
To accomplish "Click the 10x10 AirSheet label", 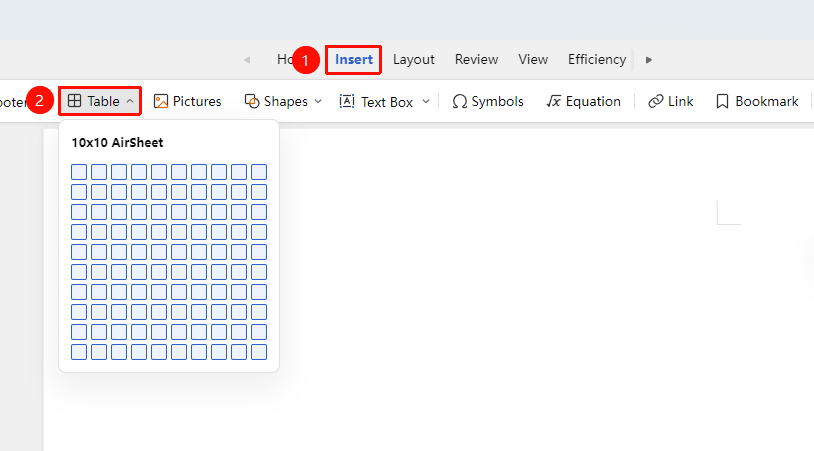I will 117,143.
